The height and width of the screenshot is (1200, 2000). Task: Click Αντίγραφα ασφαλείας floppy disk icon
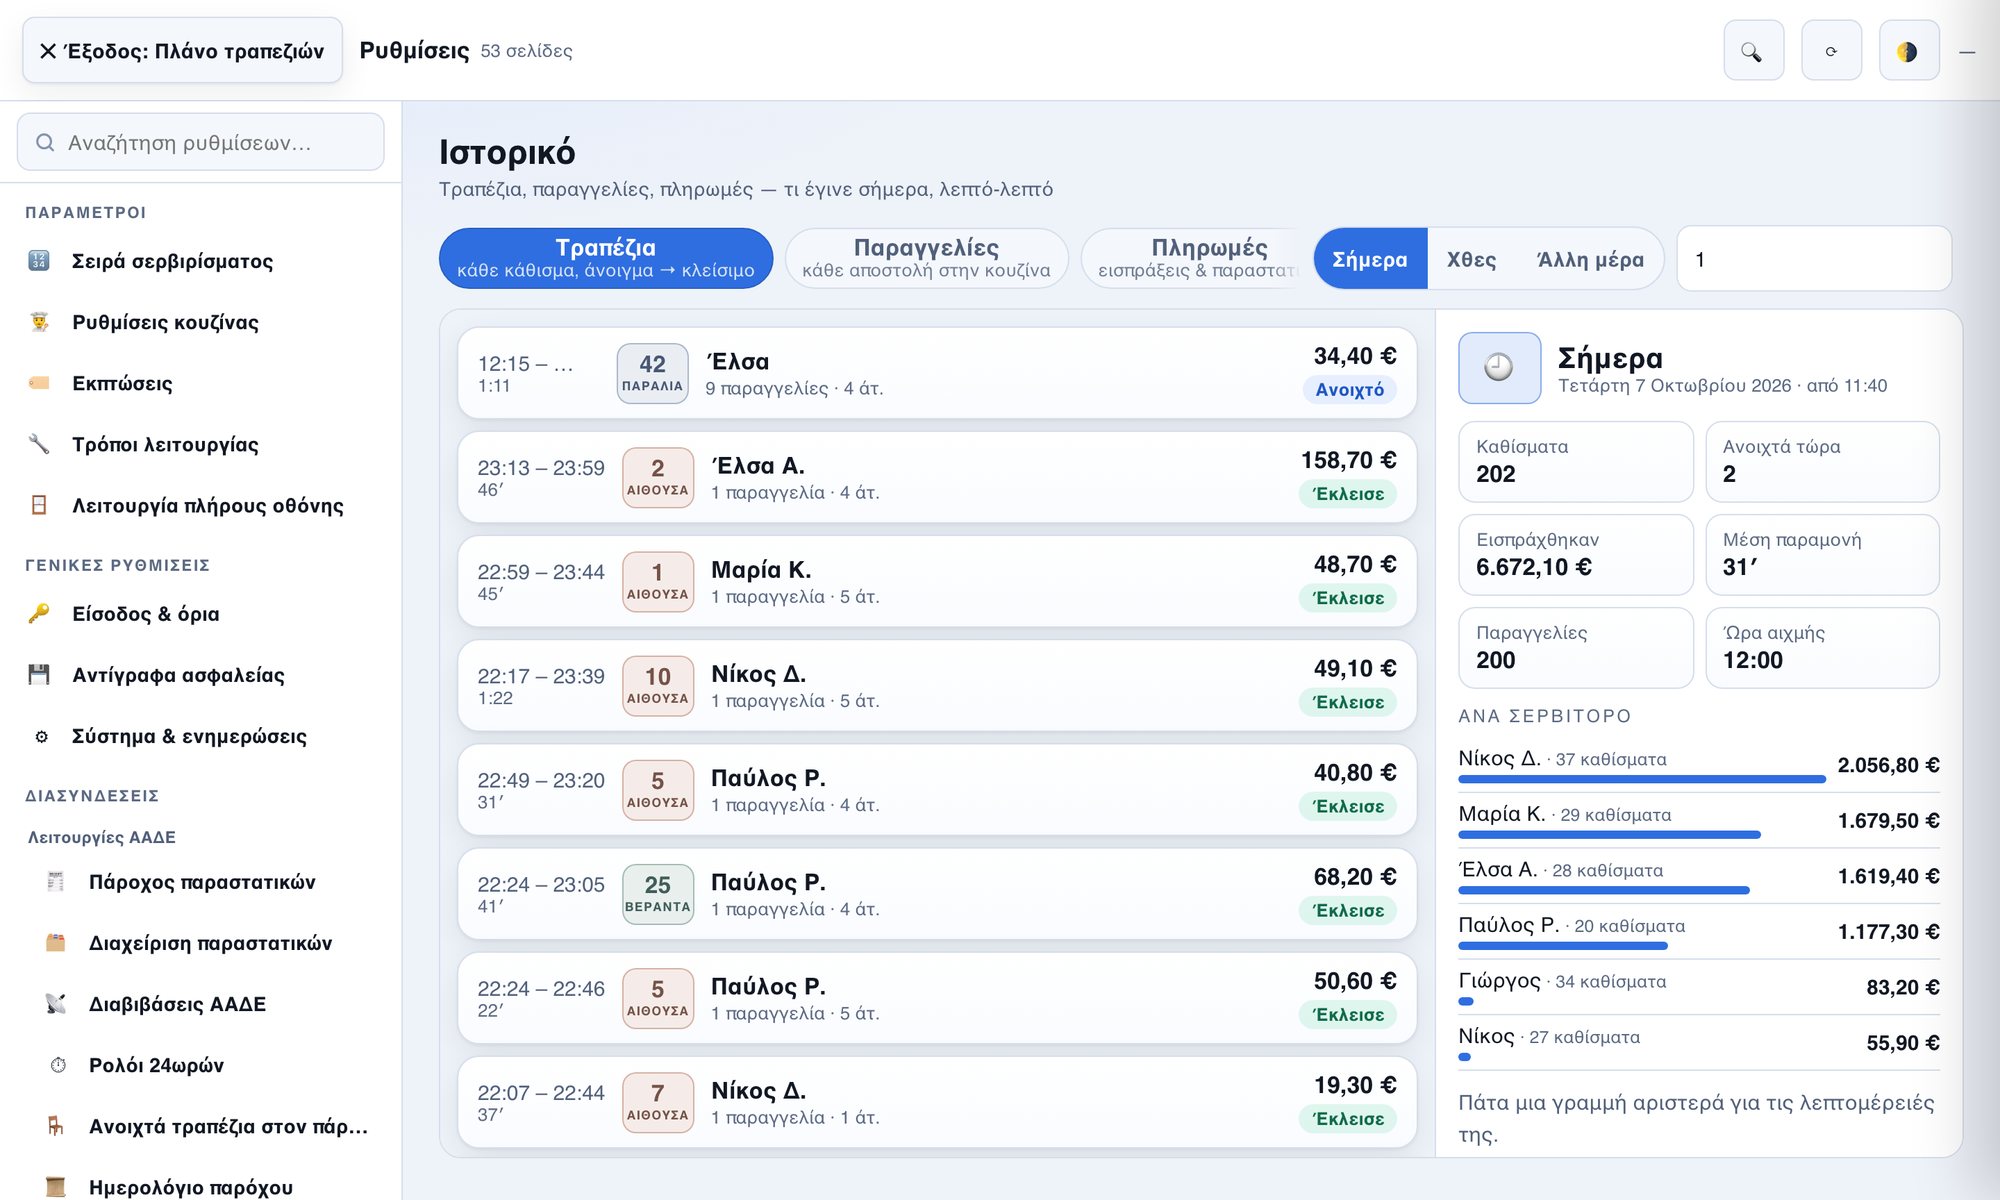point(39,675)
